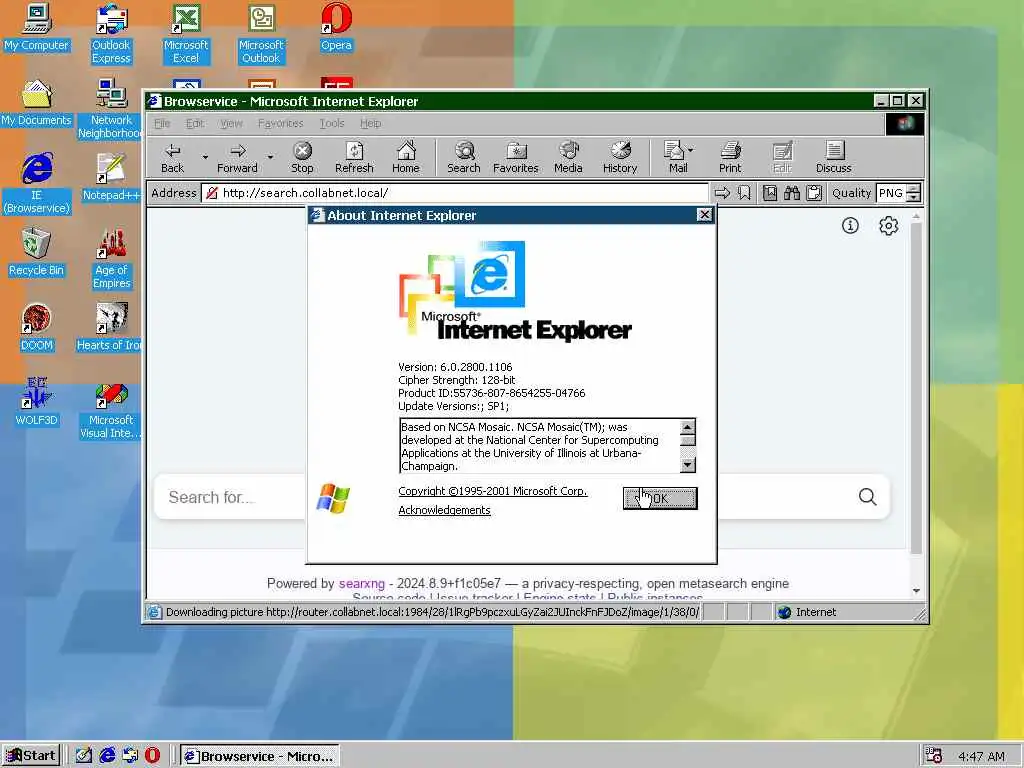Click the binoculars find icon
1024x768 pixels.
point(792,193)
